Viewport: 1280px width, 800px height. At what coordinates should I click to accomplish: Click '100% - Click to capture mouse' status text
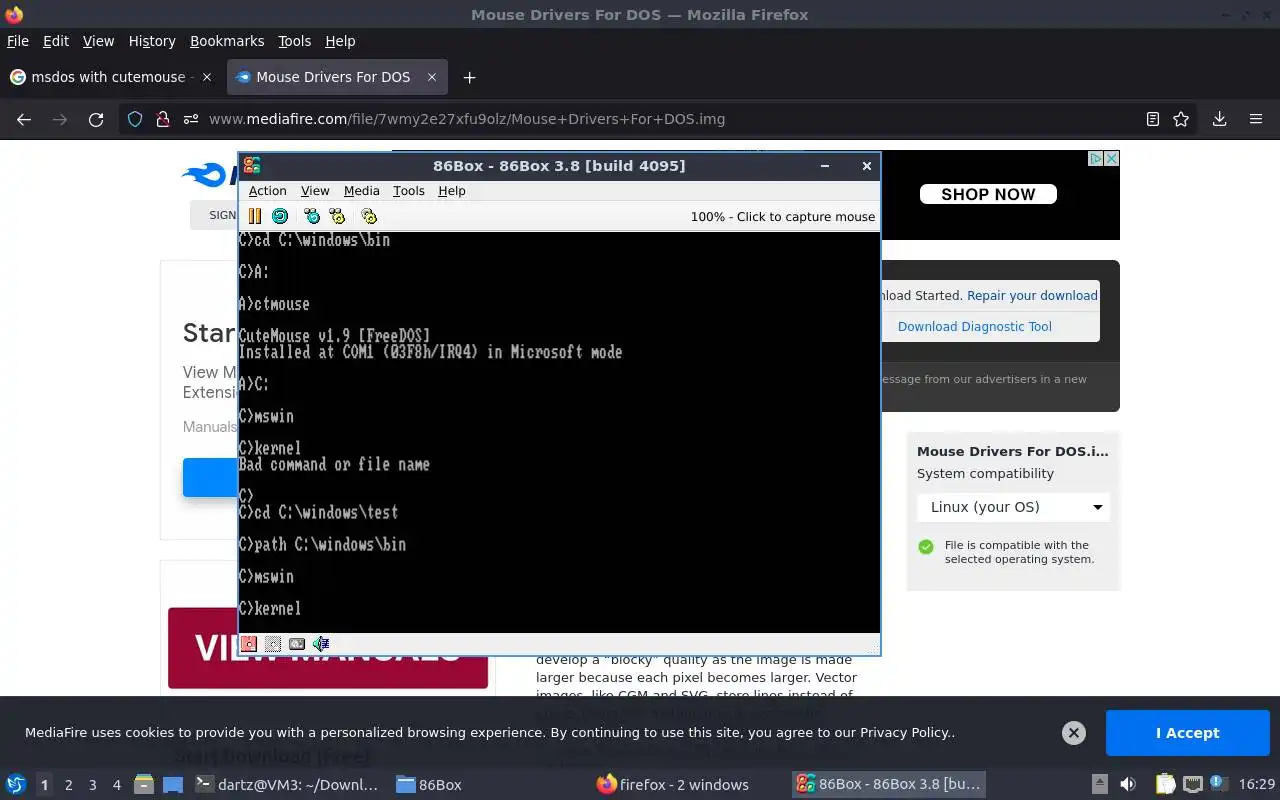782,216
